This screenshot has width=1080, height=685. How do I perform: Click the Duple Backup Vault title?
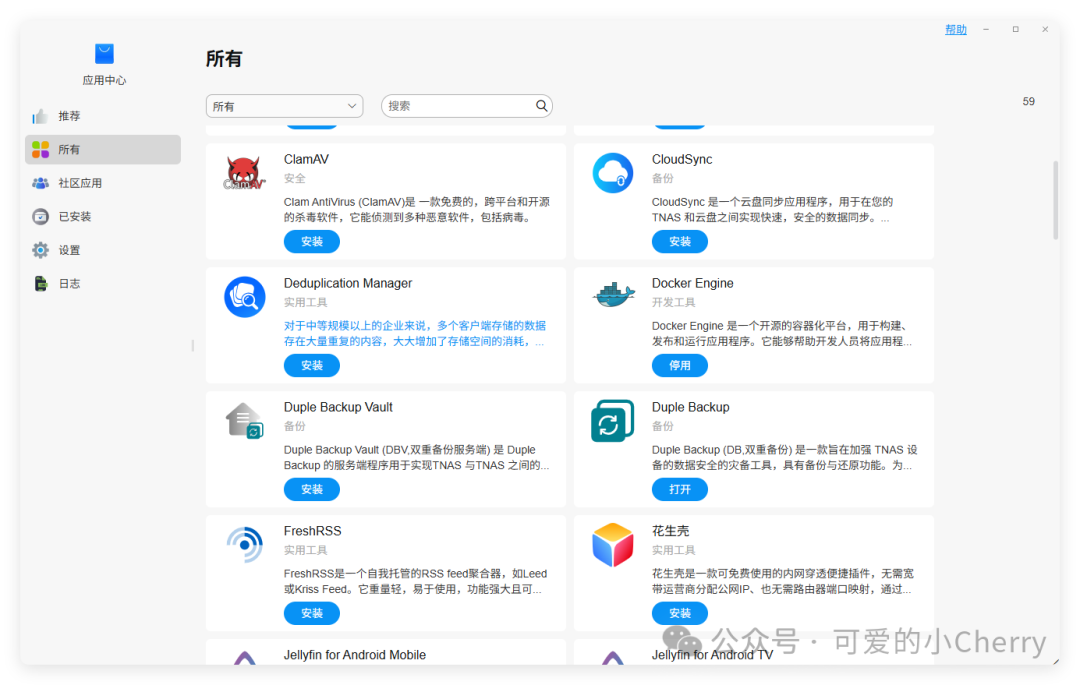point(338,407)
